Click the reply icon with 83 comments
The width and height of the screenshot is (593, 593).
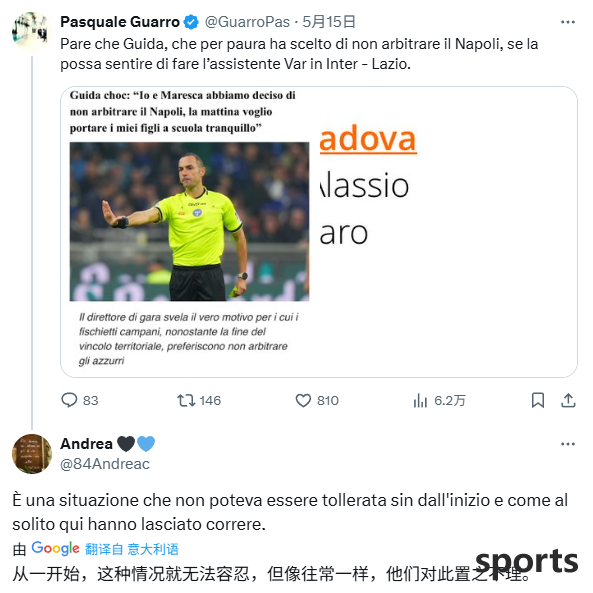[x=69, y=400]
